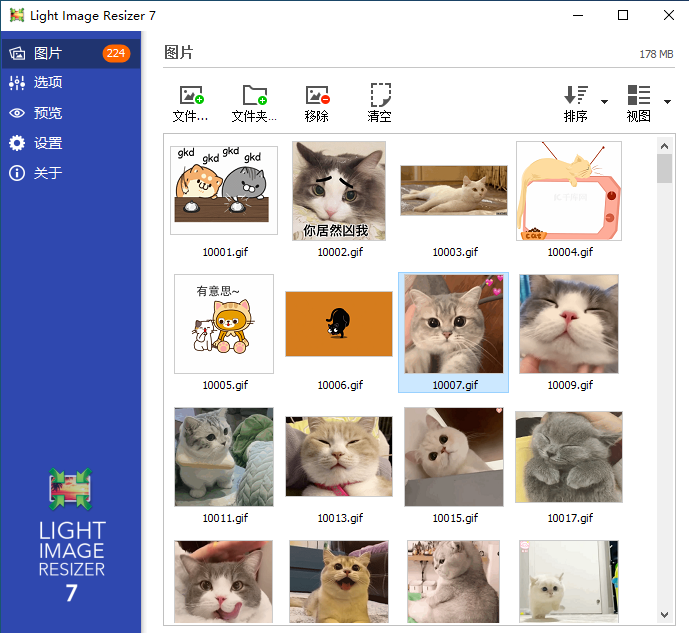Maximize the Light Image Resizer window
689x633 pixels.
[623, 15]
